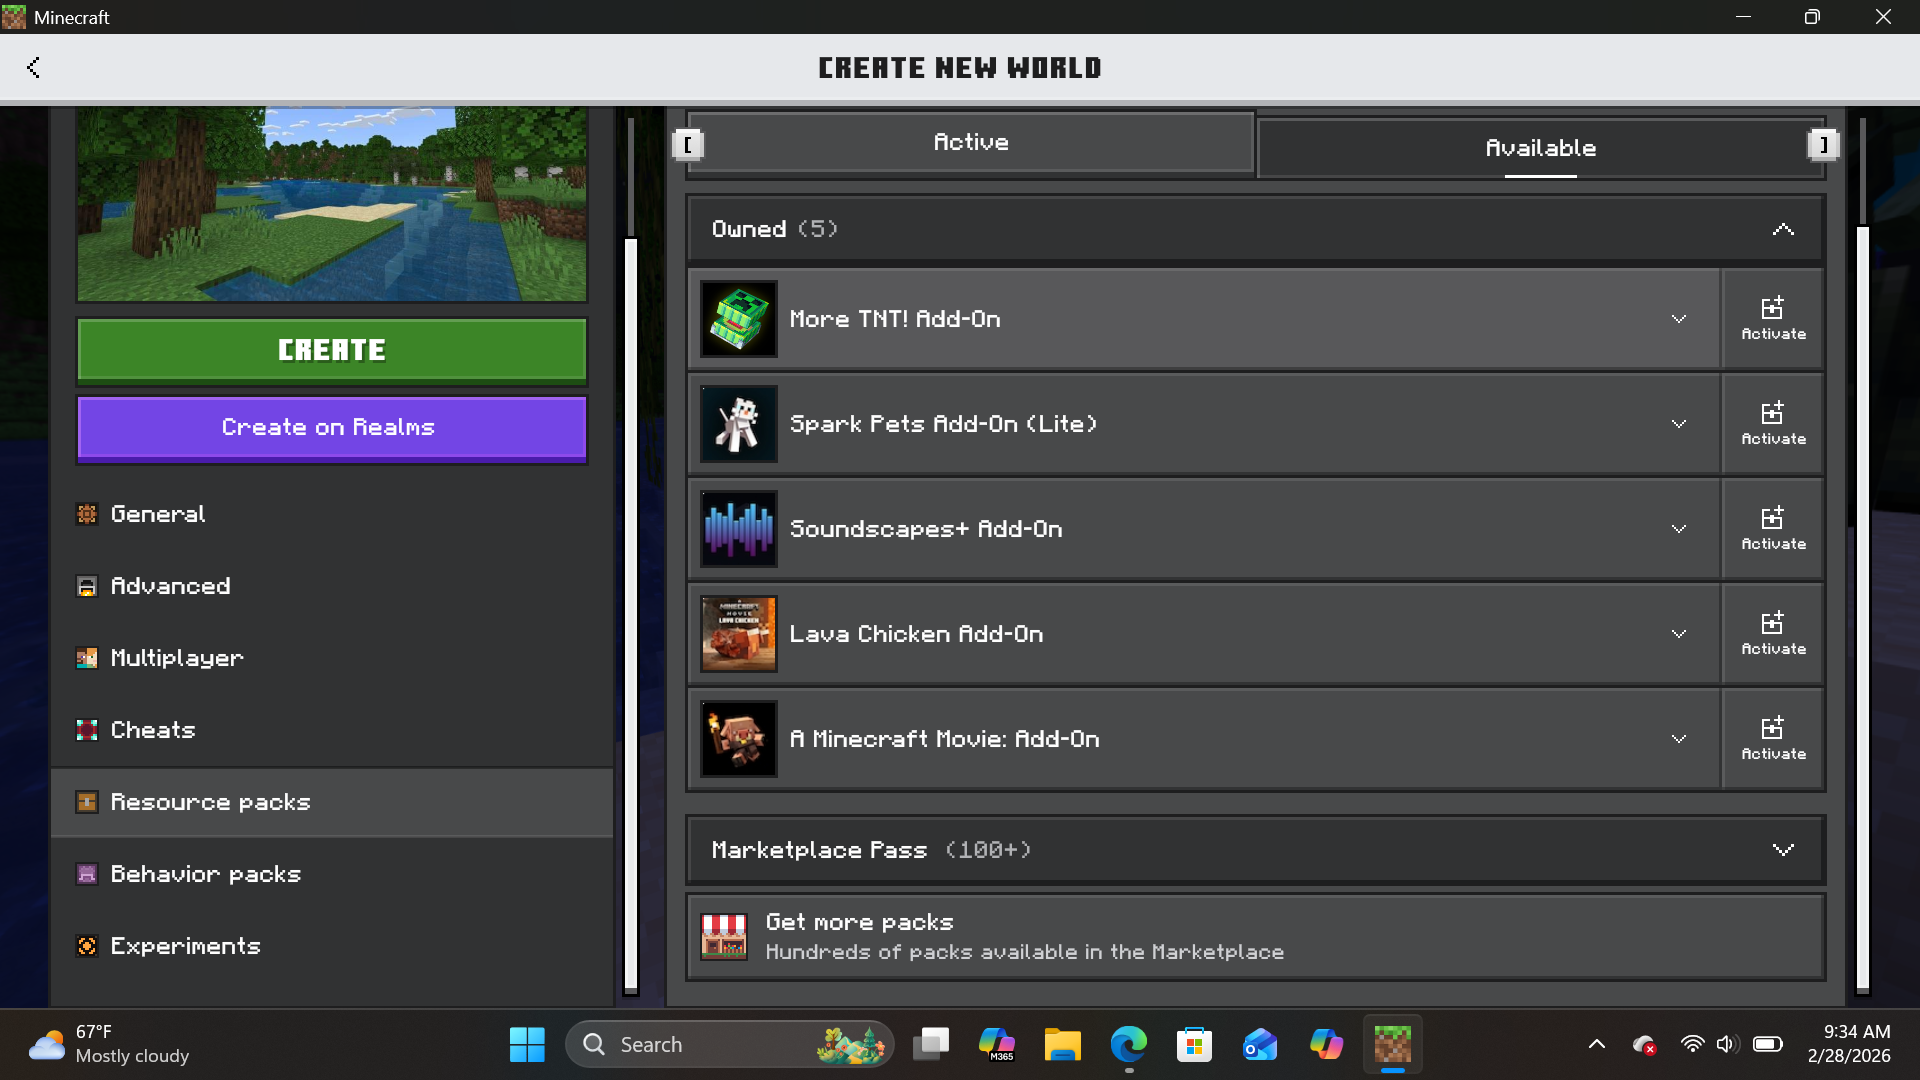The image size is (1920, 1080).
Task: Activate A Minecraft Movie: Add-On
Action: tap(1772, 739)
